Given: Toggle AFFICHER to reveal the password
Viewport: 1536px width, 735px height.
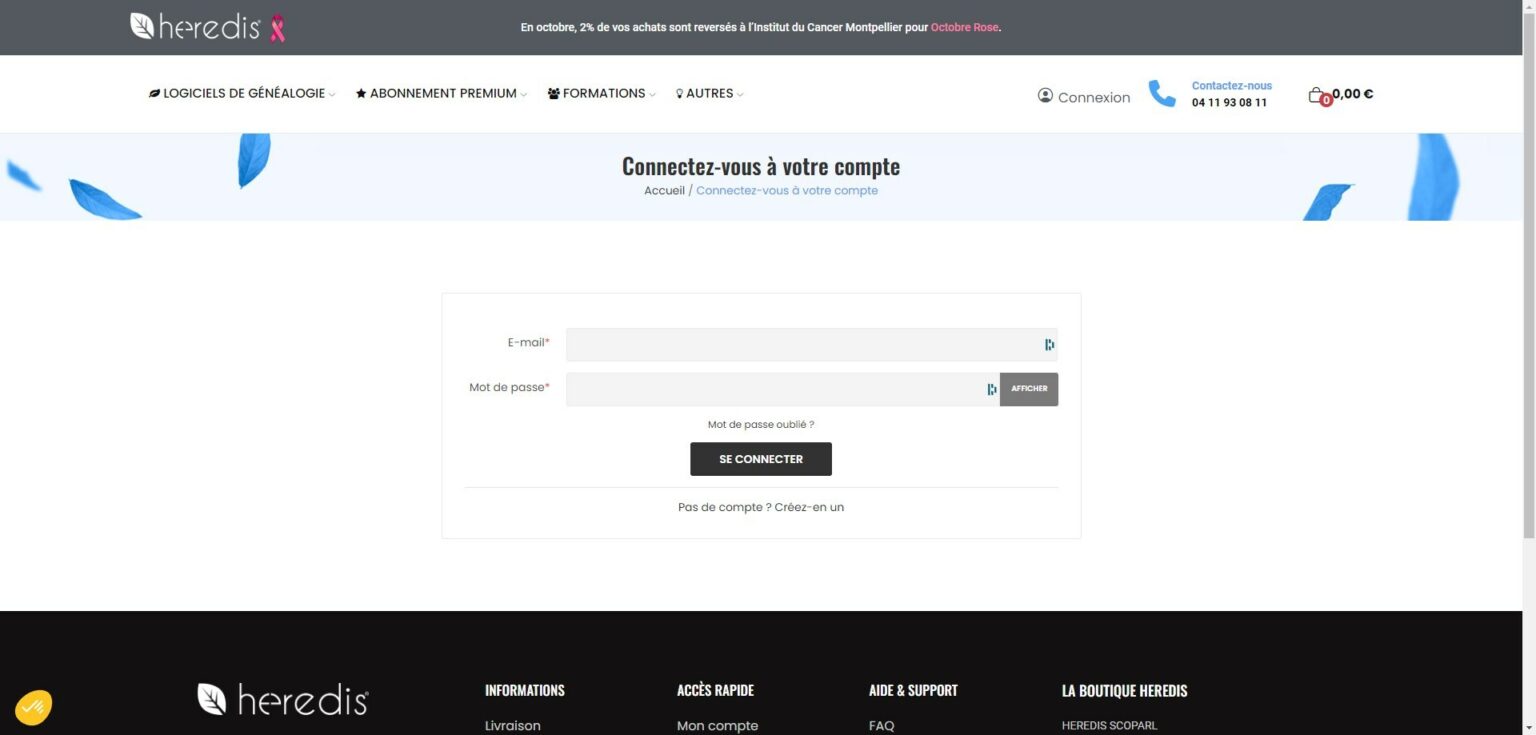Looking at the screenshot, I should (x=1029, y=389).
